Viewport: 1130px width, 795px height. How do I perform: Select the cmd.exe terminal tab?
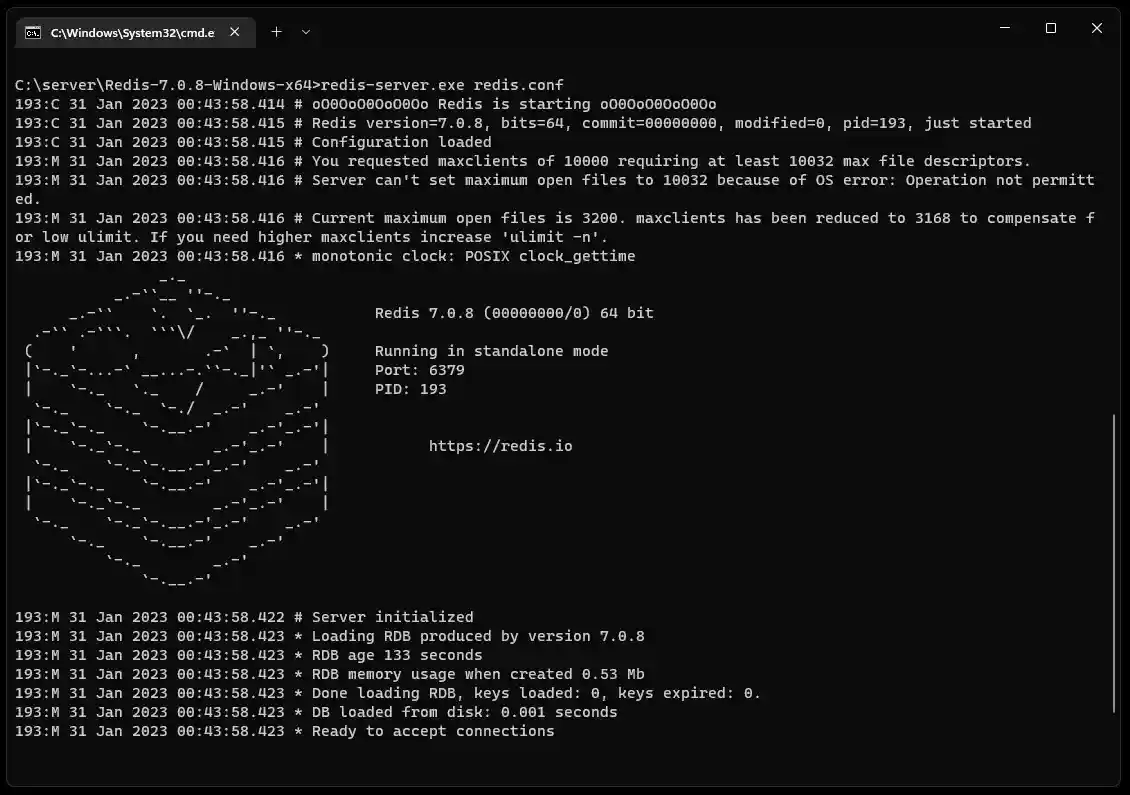pos(135,32)
